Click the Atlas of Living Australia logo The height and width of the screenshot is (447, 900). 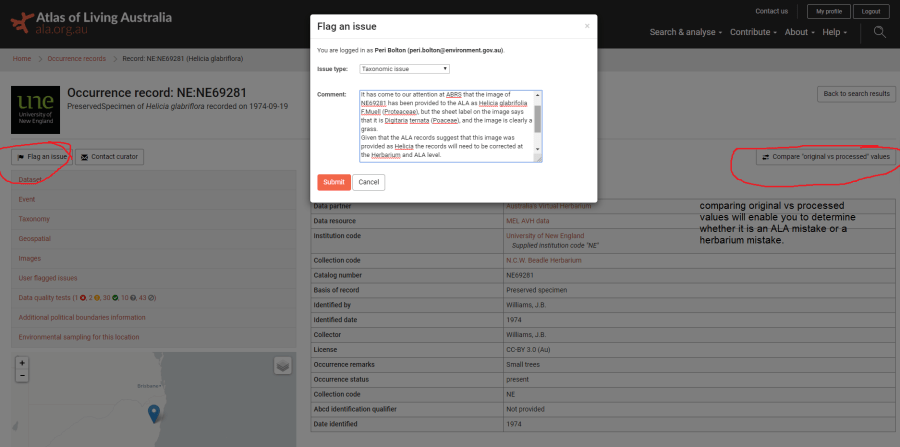[90, 23]
